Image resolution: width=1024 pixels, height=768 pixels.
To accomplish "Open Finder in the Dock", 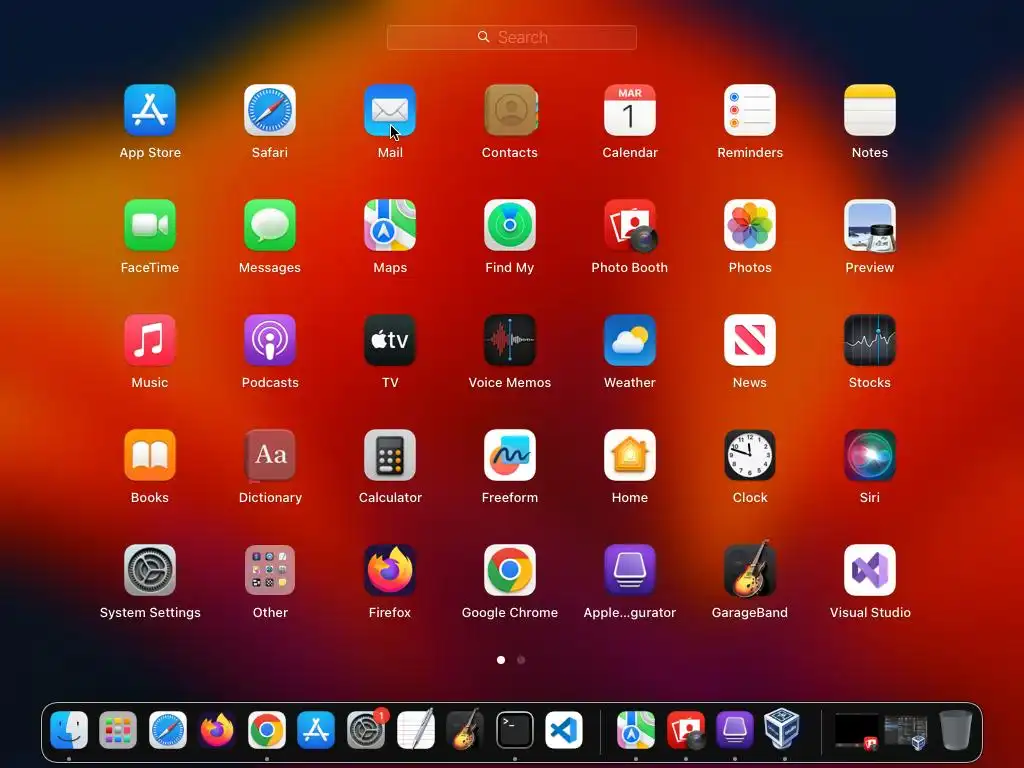I will pos(69,729).
